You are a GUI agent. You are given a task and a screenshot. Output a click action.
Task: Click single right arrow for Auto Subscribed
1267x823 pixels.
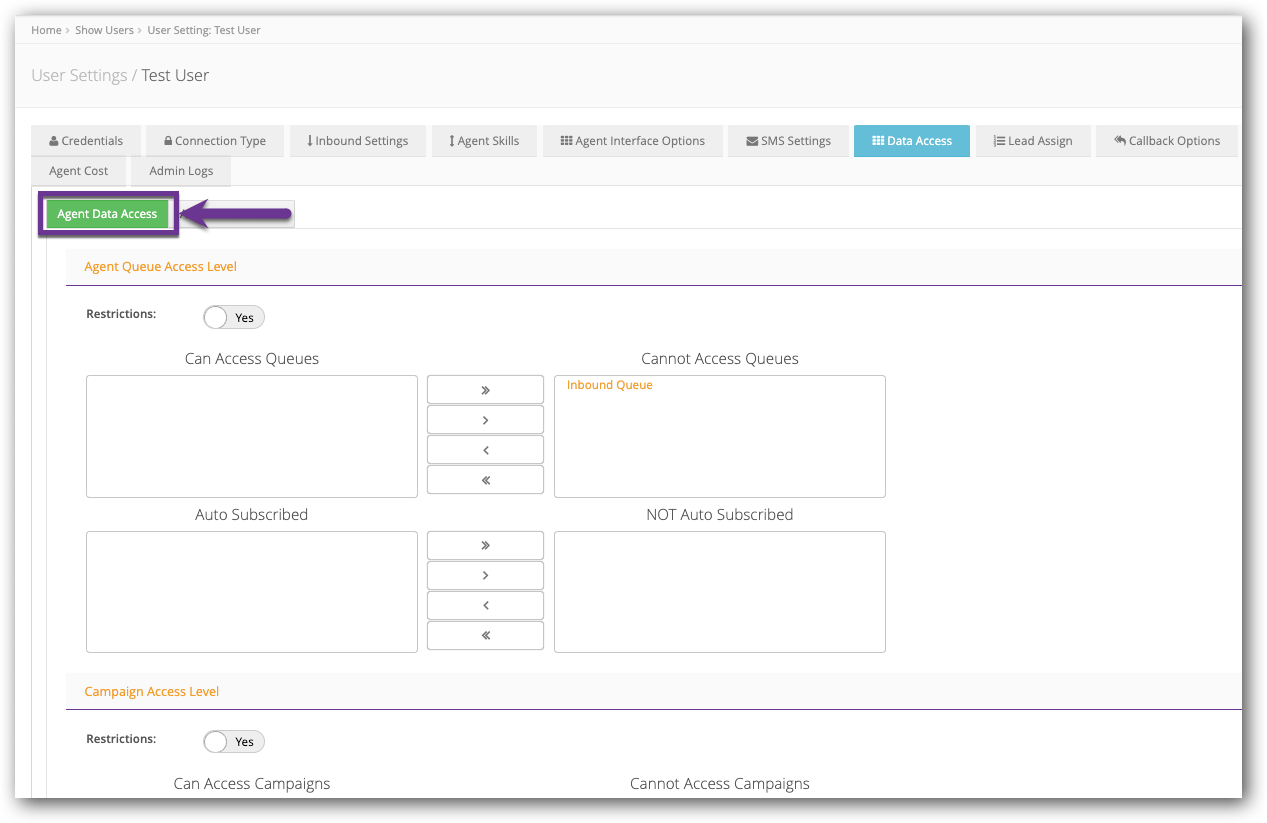coord(485,576)
